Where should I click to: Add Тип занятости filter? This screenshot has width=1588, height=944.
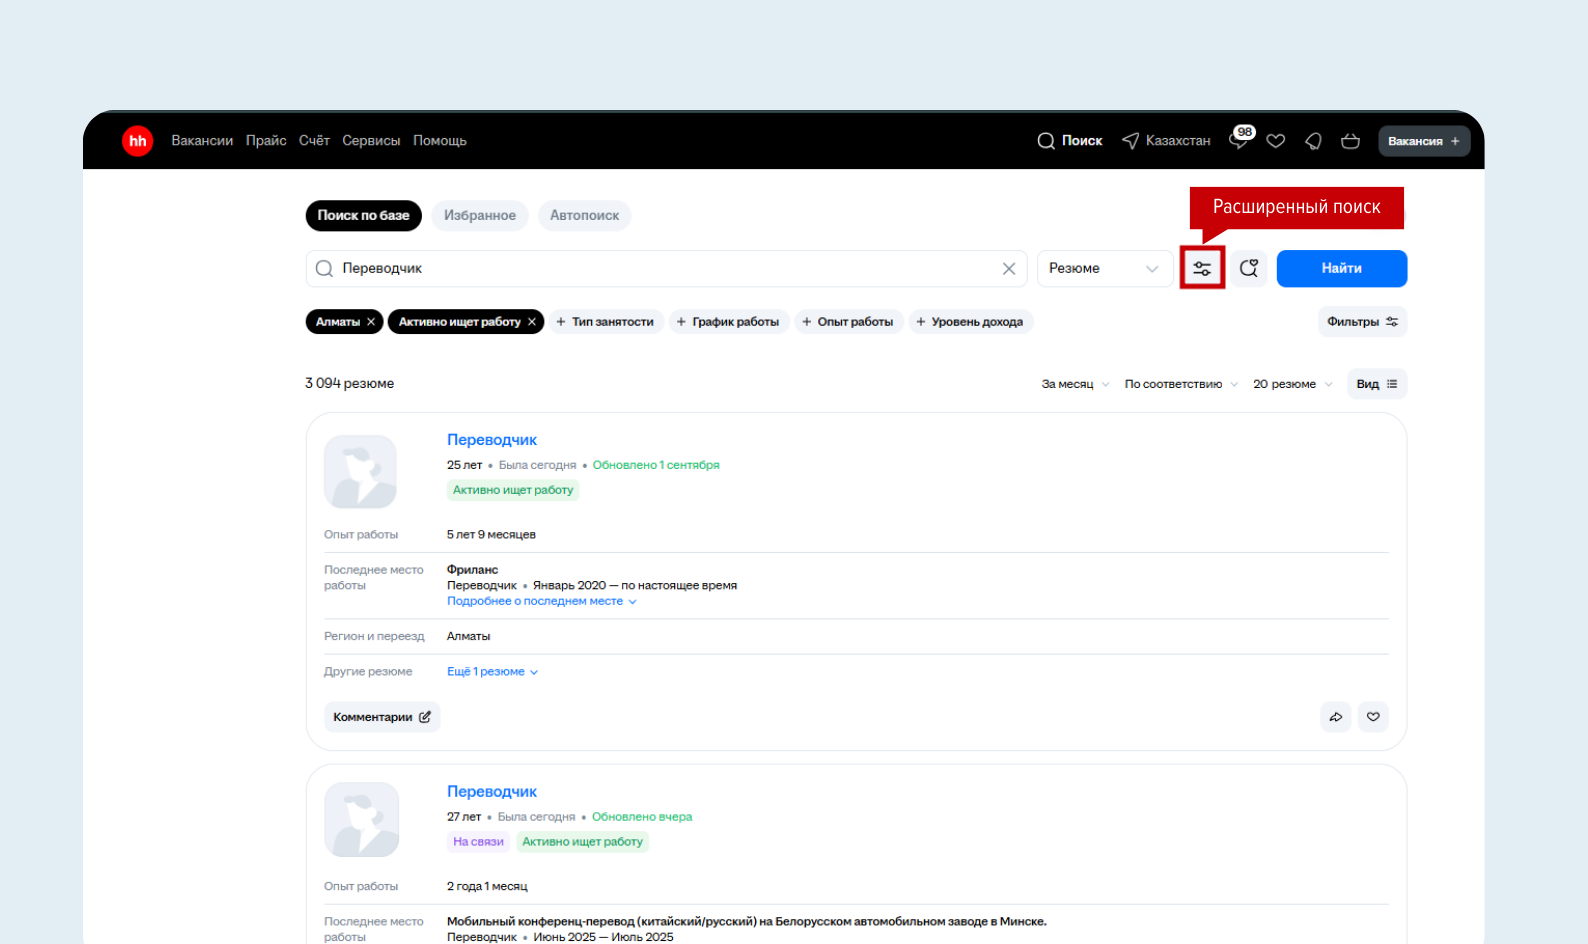click(605, 322)
